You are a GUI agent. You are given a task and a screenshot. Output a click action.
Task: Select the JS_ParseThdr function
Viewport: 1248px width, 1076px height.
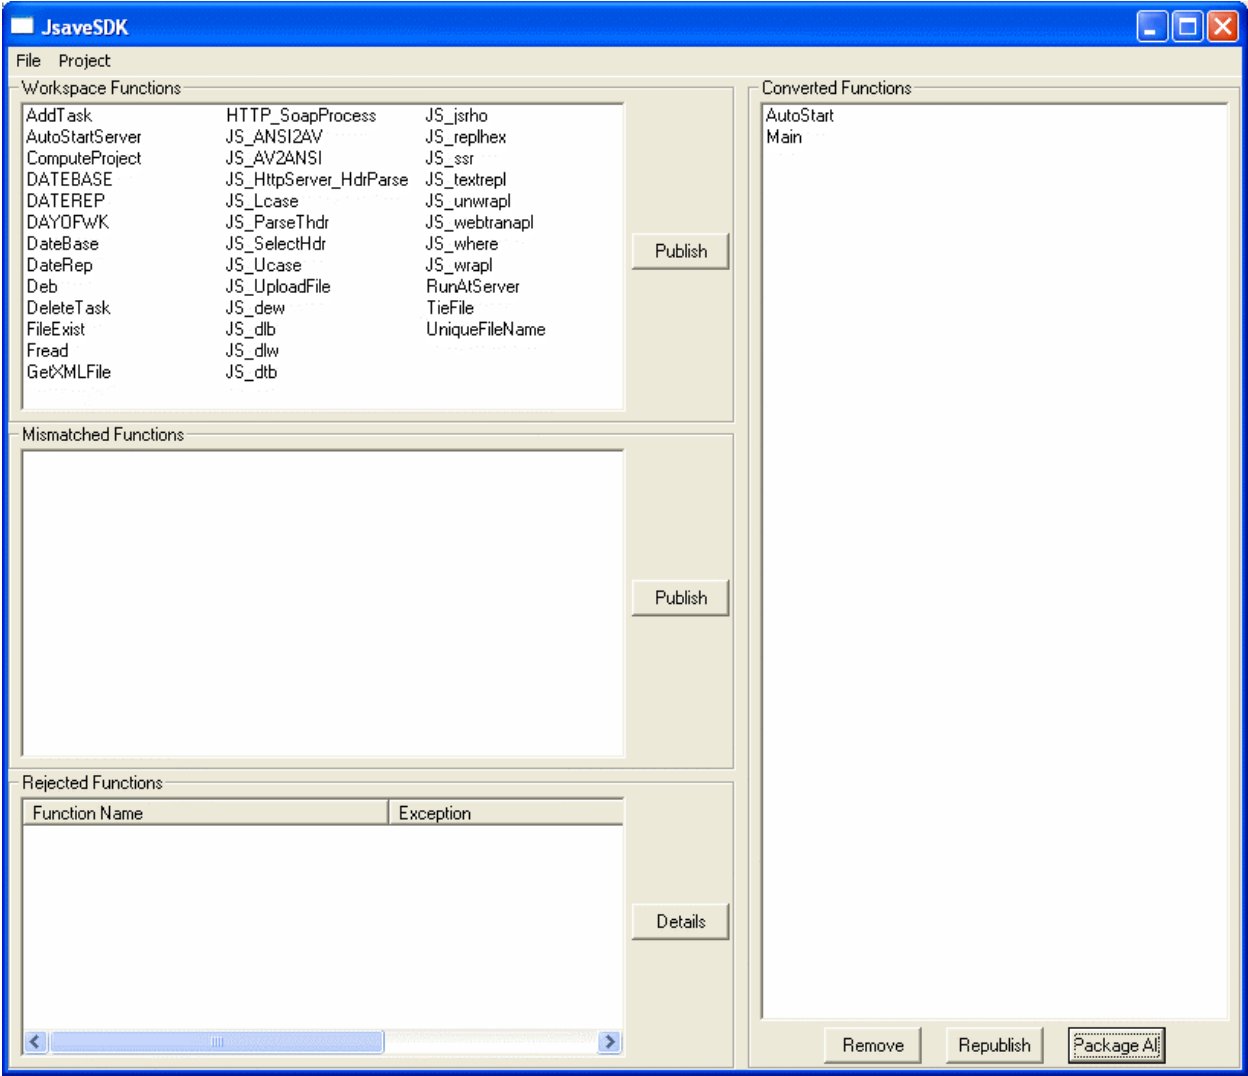tap(277, 222)
